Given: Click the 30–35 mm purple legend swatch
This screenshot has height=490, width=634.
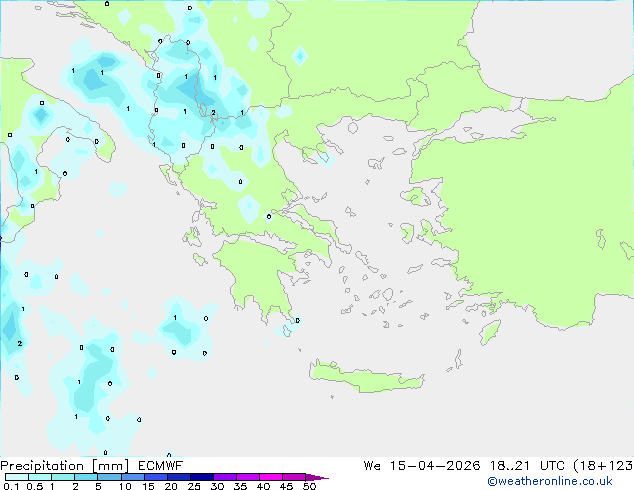Looking at the screenshot, I should point(225,477).
